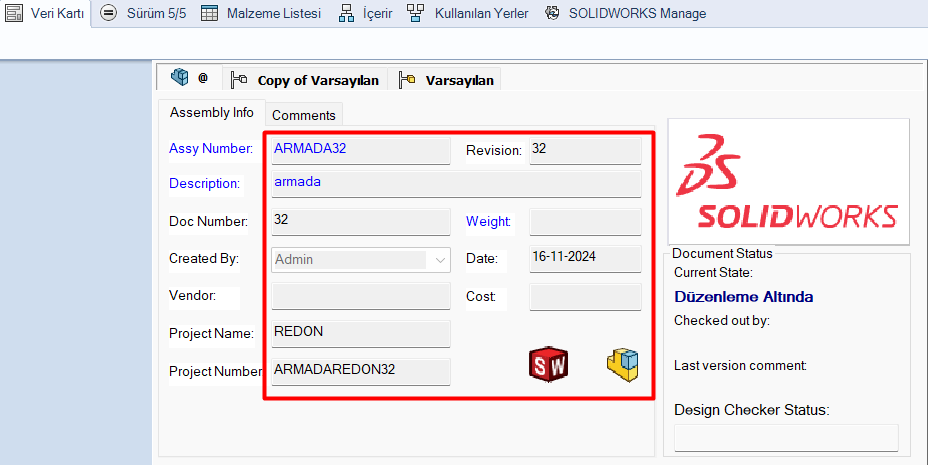
Task: Click the Project Number field ARMADAREDON32
Action: pyautogui.click(x=361, y=372)
